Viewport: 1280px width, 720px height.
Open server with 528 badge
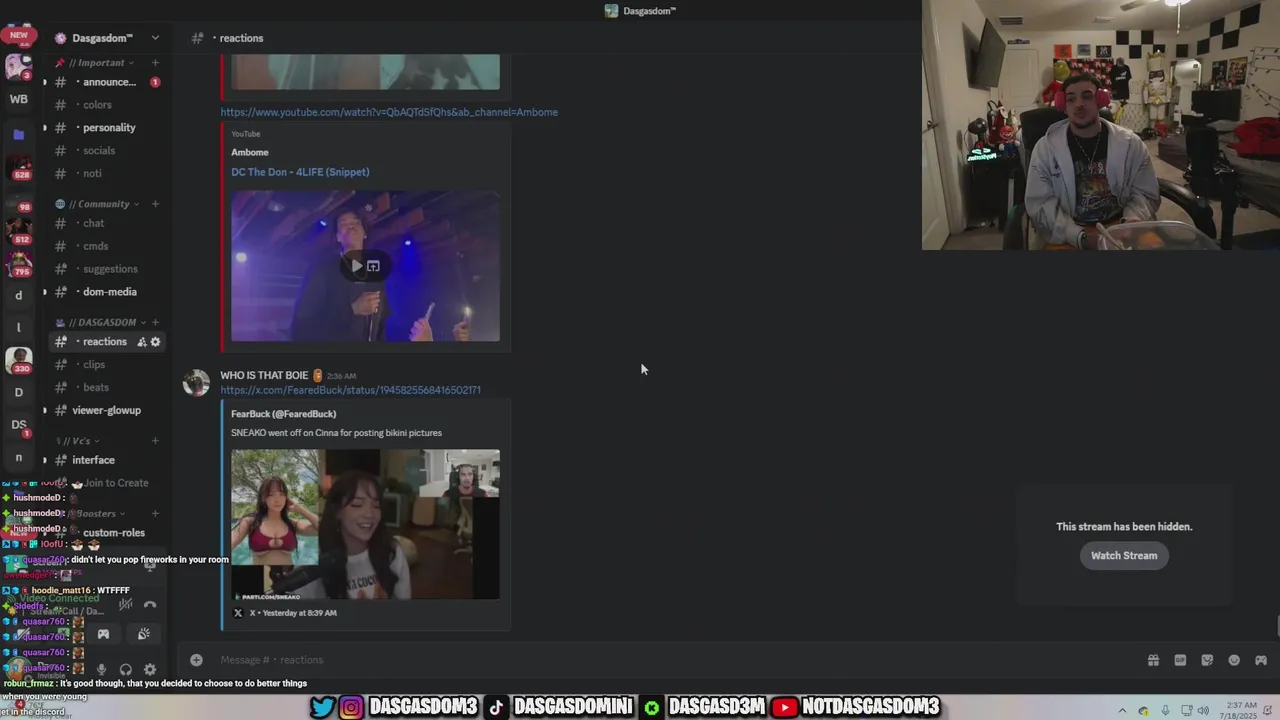pyautogui.click(x=18, y=168)
